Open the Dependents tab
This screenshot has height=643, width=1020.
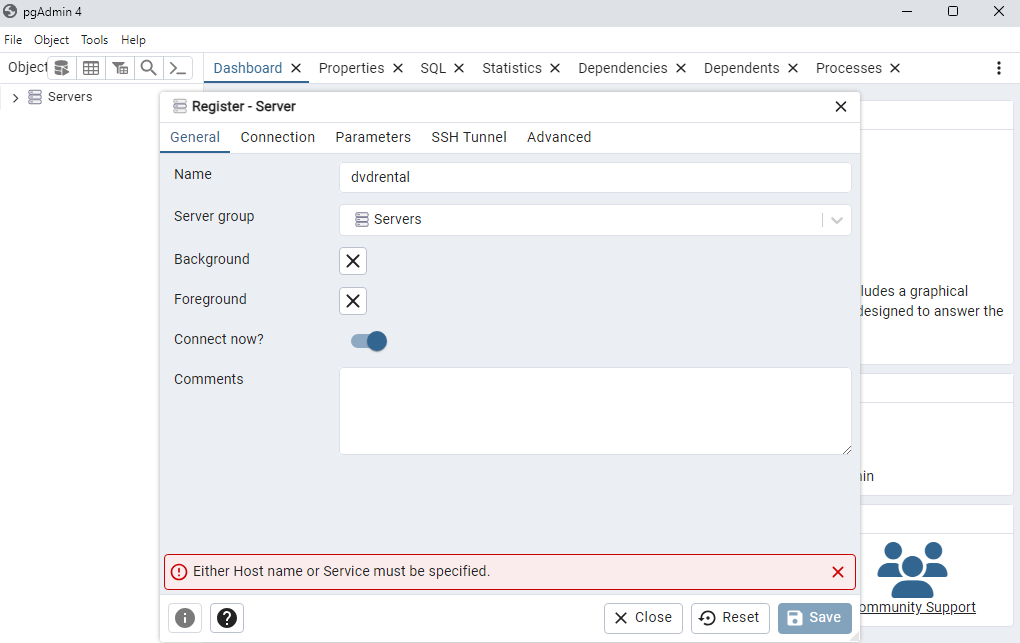(742, 68)
